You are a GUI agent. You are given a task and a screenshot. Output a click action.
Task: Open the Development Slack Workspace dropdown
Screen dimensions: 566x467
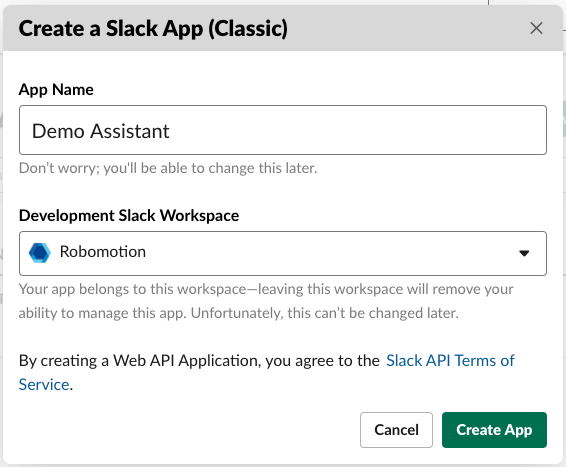coord(283,253)
